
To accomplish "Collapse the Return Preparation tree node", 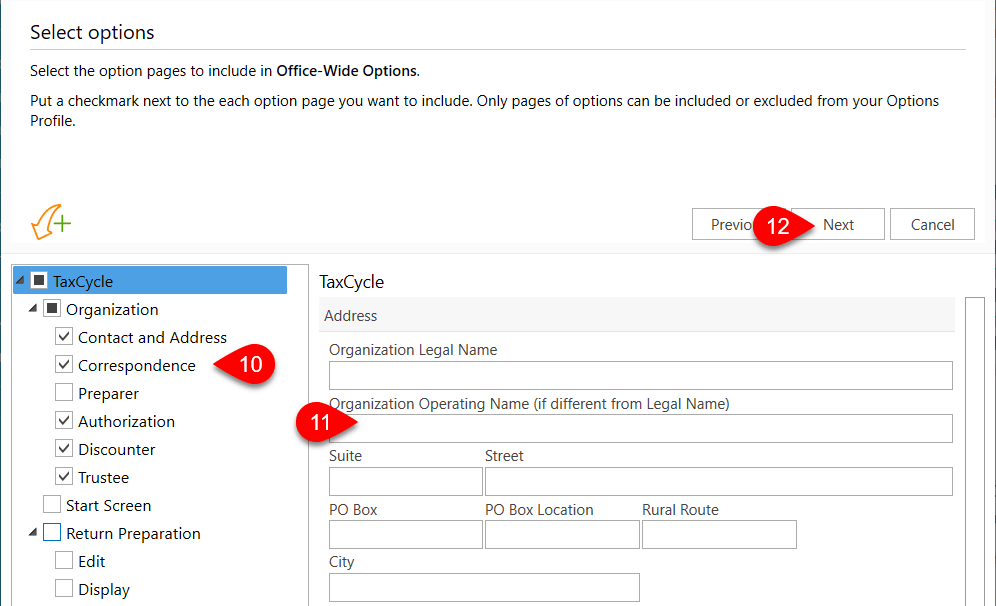I will (x=33, y=534).
